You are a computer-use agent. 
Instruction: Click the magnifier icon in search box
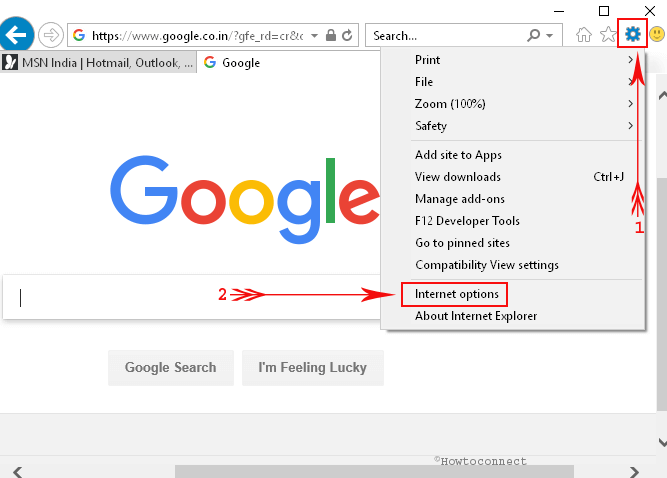[533, 35]
